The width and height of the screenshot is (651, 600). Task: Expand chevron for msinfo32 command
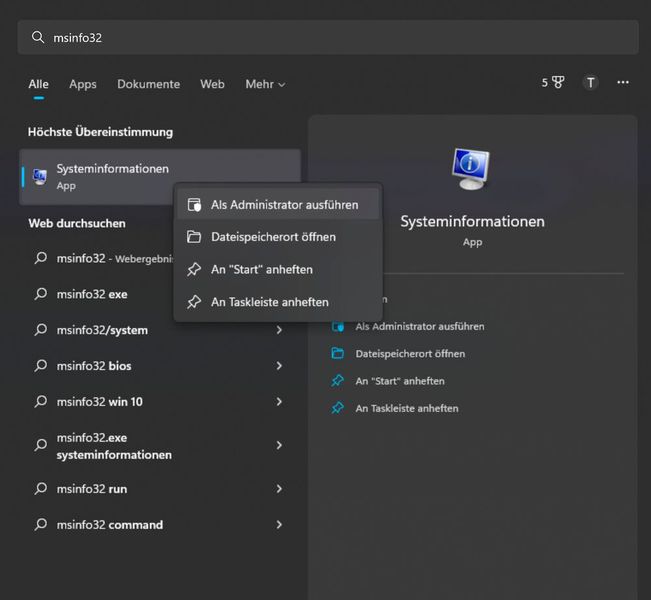click(x=279, y=525)
